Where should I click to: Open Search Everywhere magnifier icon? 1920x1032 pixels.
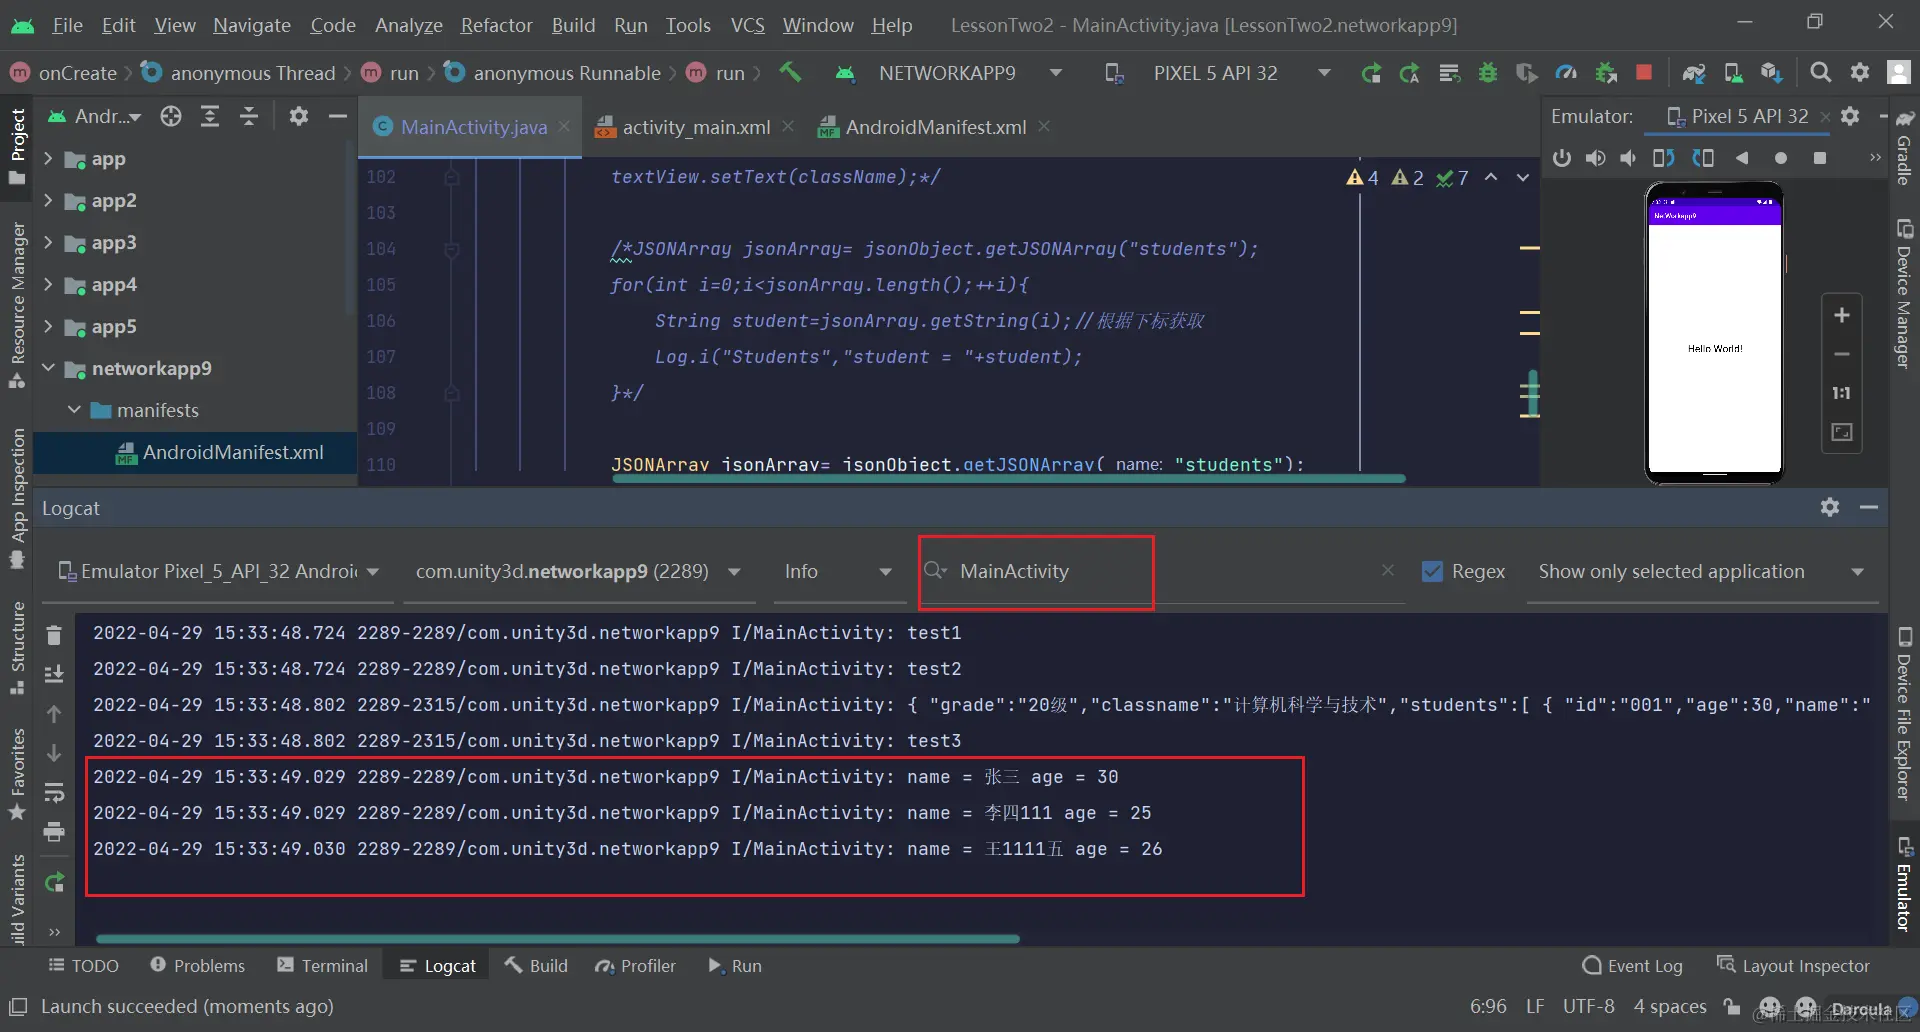(x=1821, y=72)
